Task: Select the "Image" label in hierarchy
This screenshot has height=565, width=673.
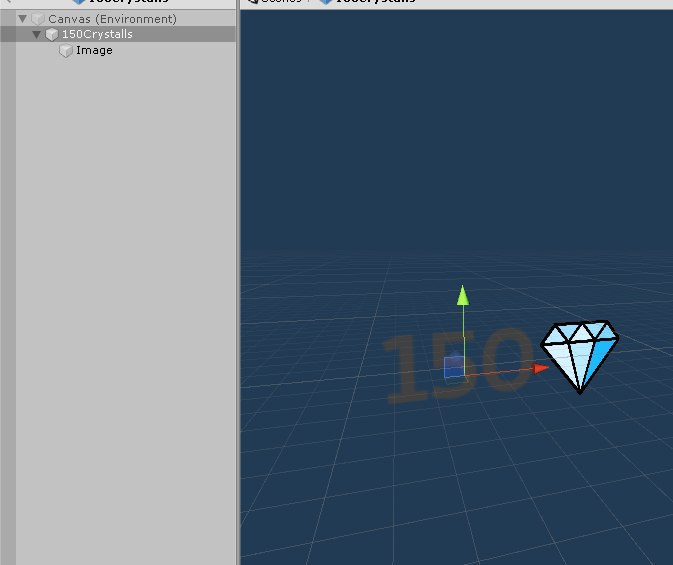Action: (x=94, y=50)
